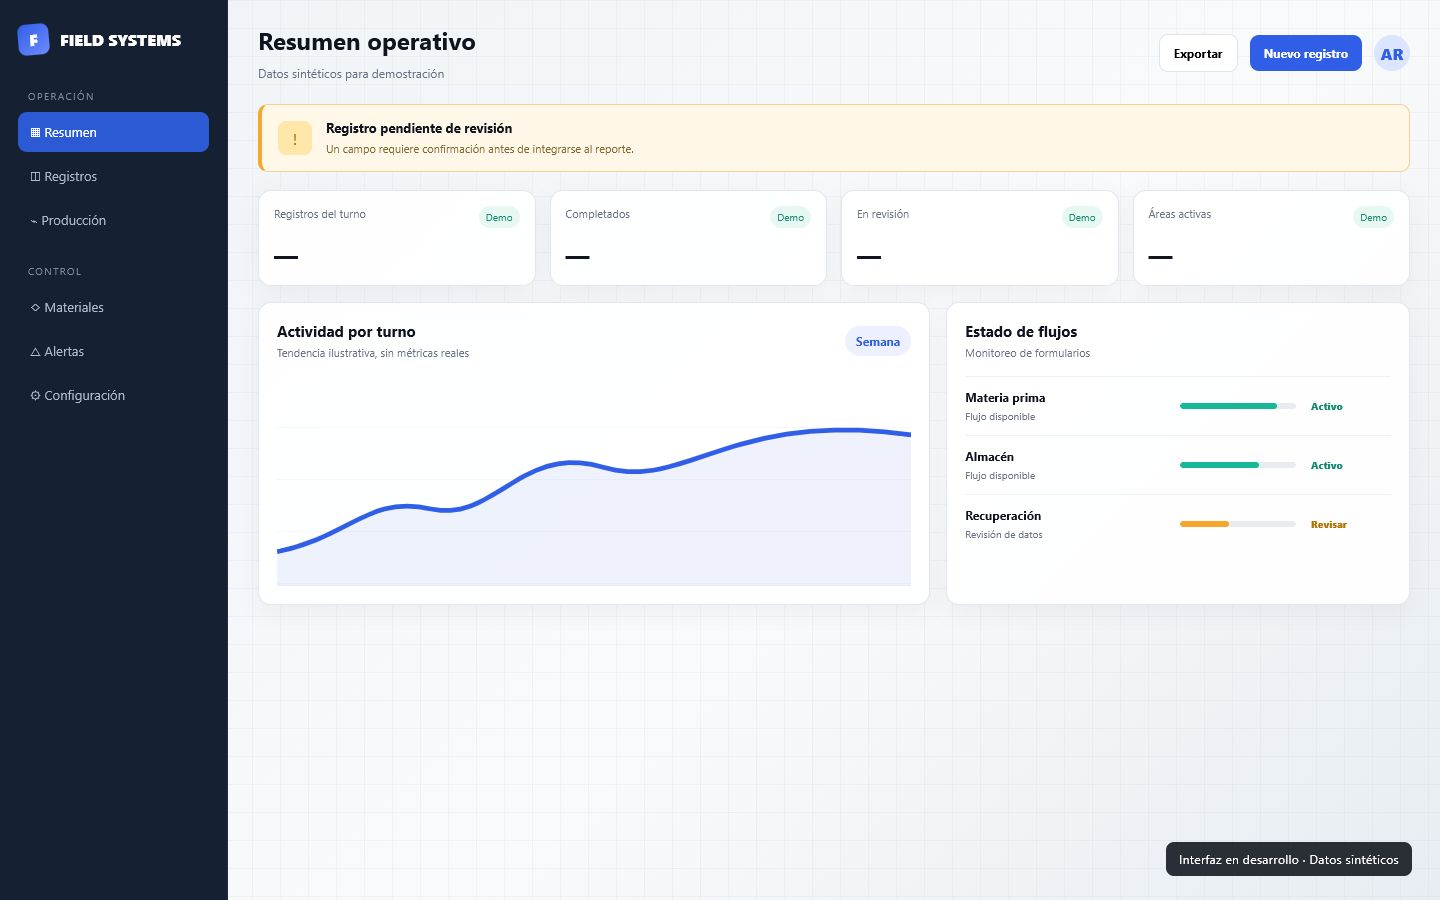Click the Áreas activas card label

(x=1179, y=214)
